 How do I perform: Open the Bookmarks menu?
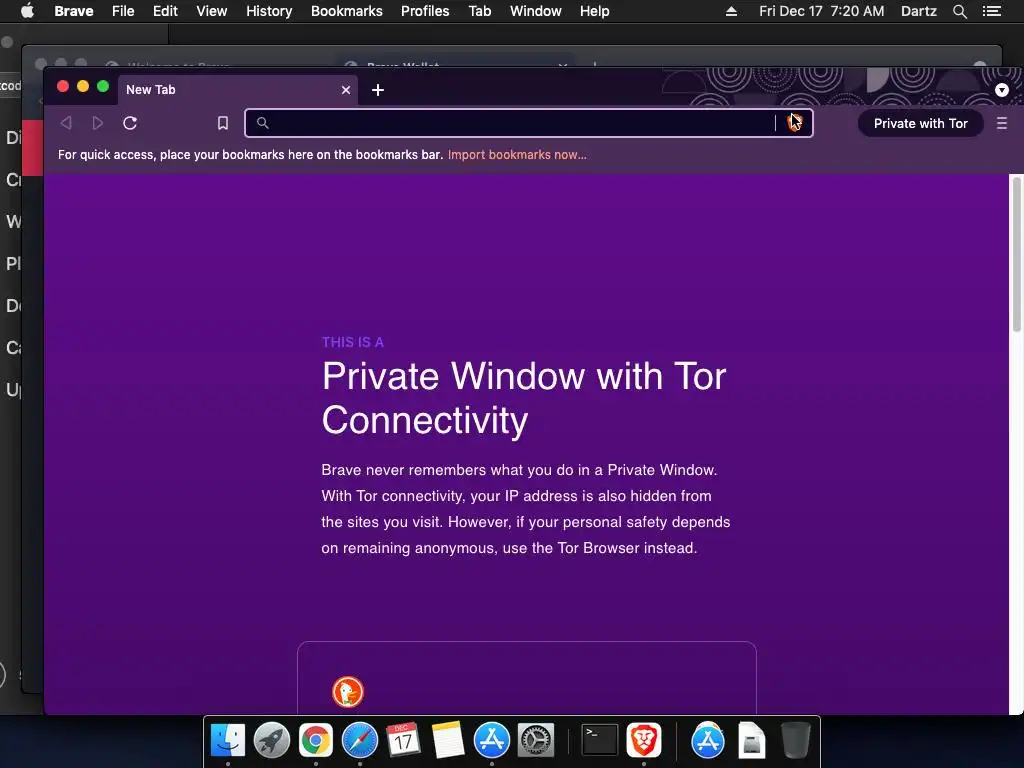tap(347, 11)
